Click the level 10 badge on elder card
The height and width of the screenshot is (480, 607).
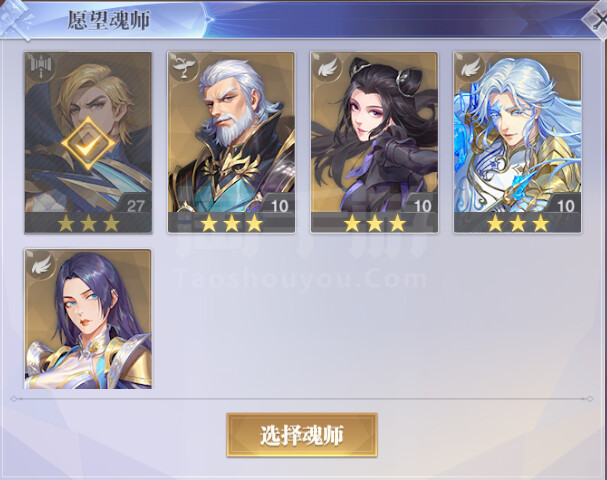point(278,204)
